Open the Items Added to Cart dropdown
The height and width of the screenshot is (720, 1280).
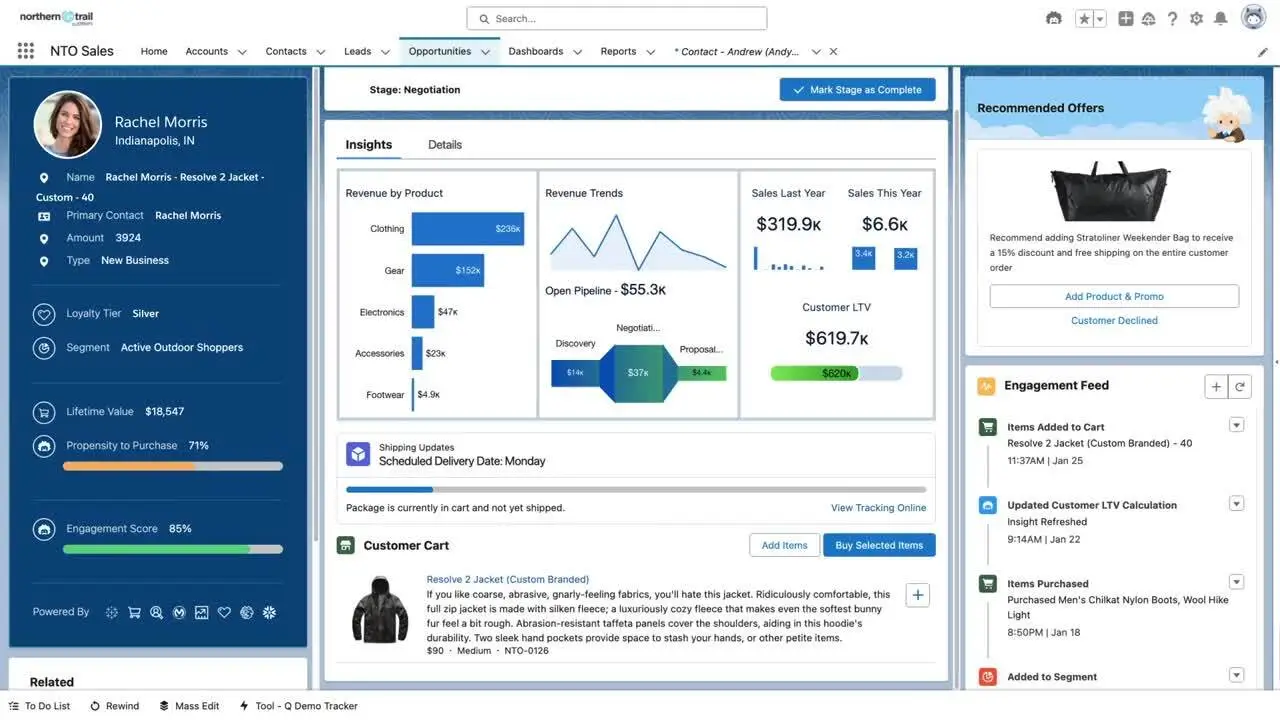coord(1236,423)
